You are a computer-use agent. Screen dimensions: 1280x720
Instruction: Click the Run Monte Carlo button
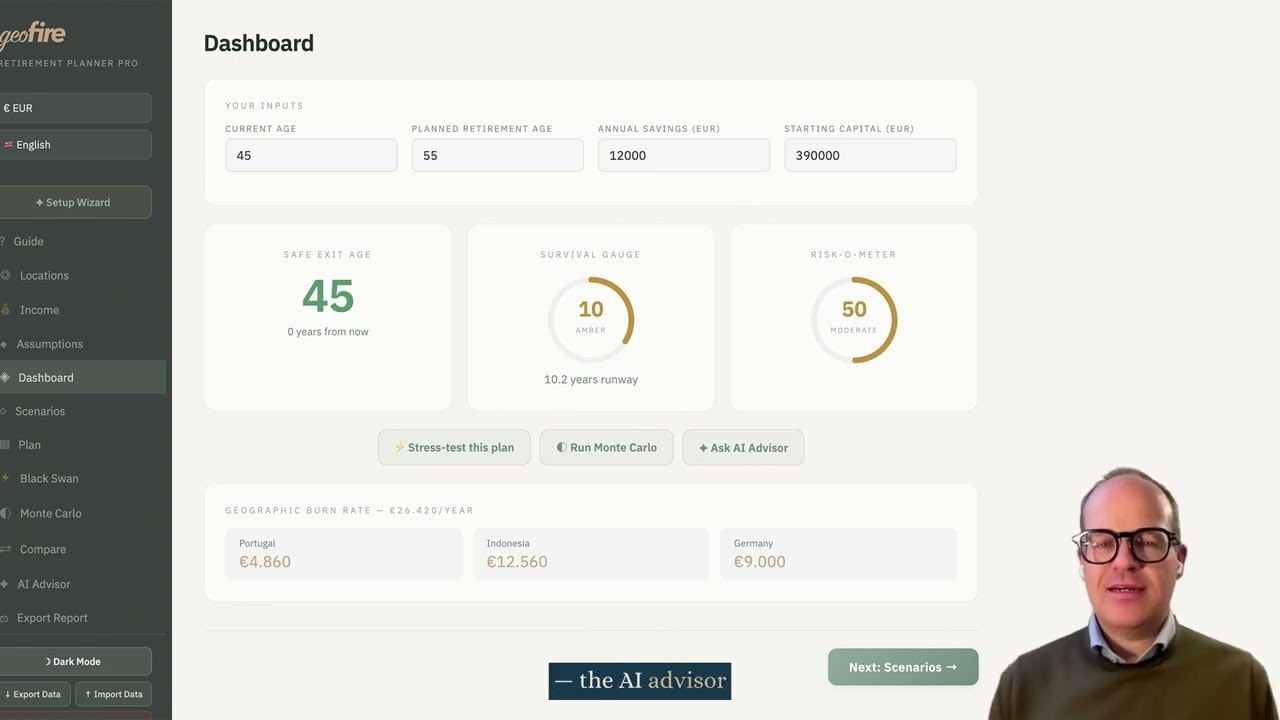tap(606, 447)
